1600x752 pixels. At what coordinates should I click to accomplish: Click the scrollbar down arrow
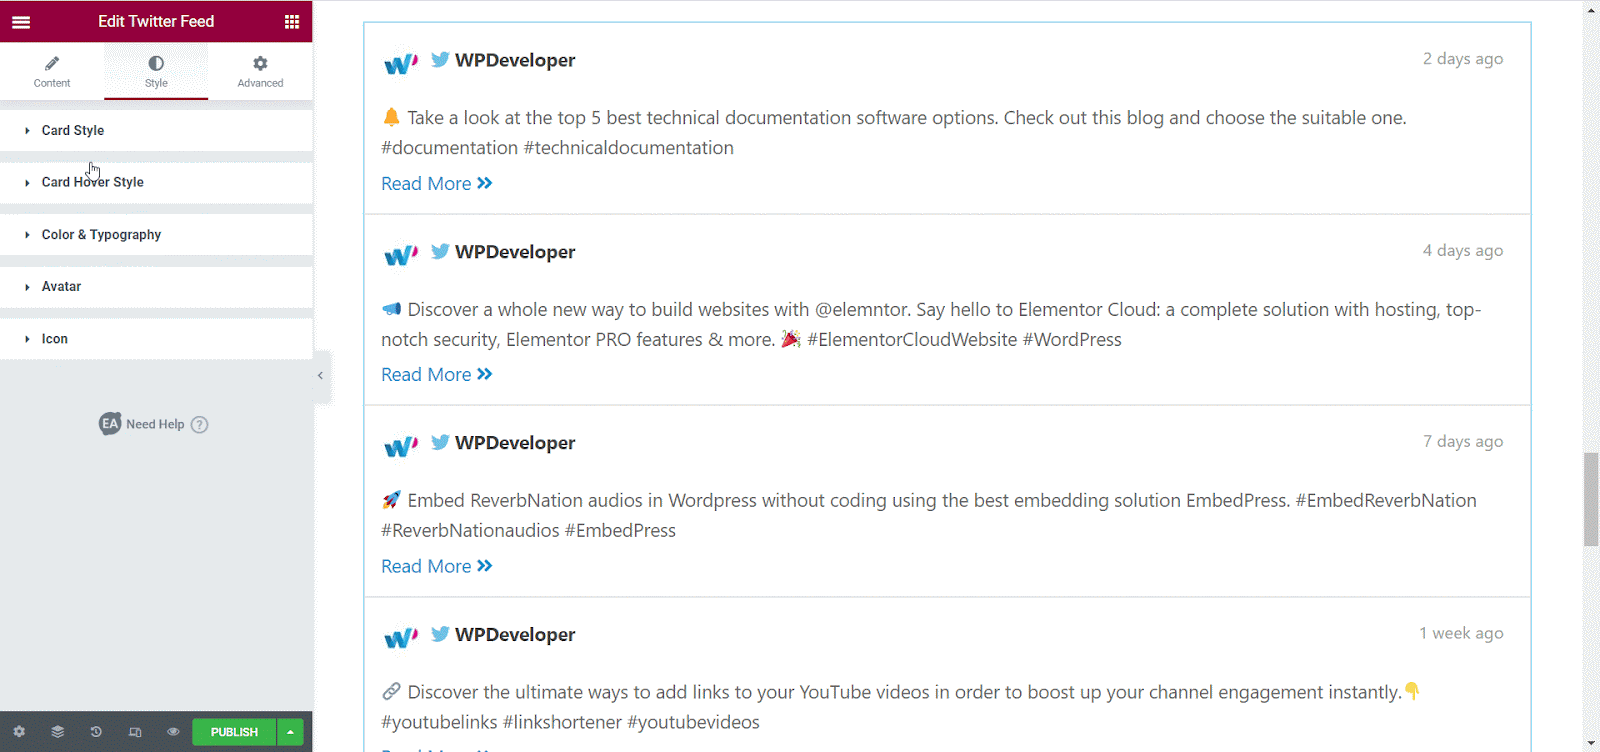click(x=1591, y=744)
